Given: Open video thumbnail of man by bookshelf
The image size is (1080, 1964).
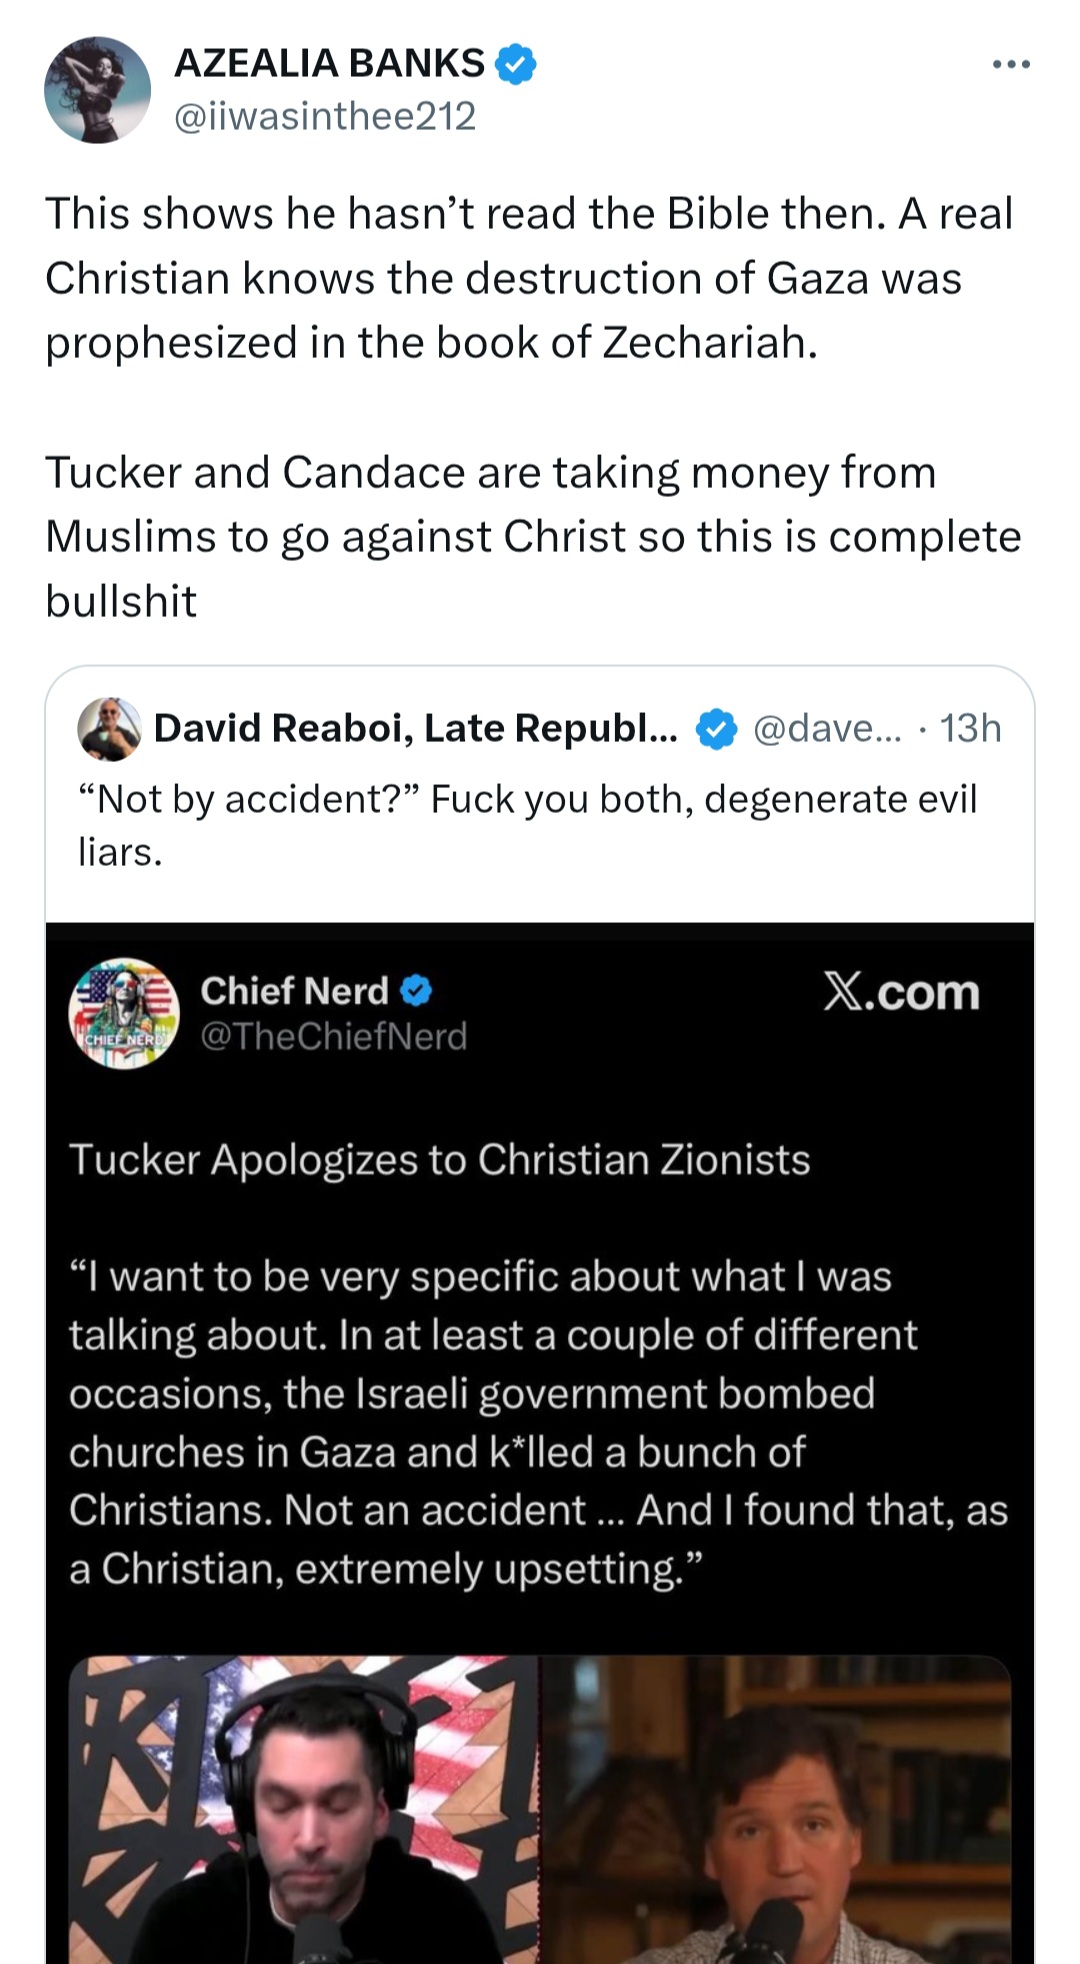Looking at the screenshot, I should click(x=776, y=1809).
